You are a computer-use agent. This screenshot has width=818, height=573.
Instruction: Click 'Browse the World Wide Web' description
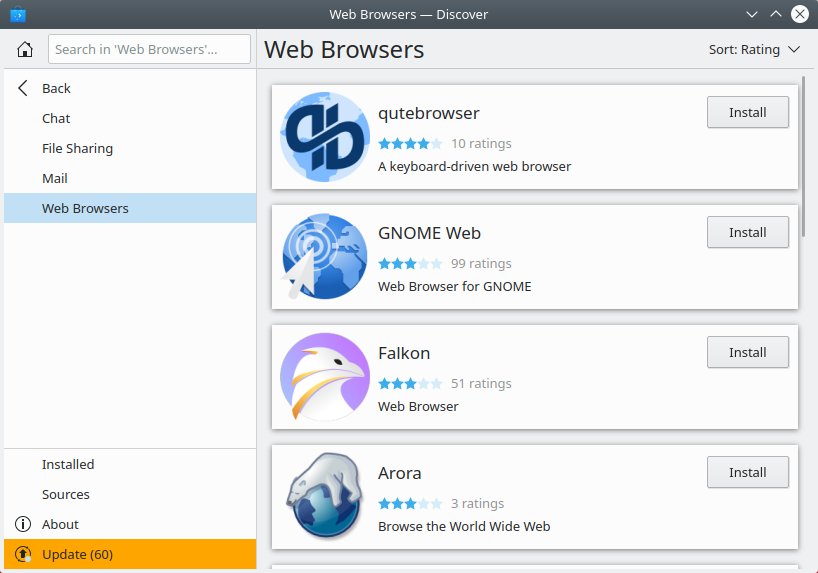464,527
